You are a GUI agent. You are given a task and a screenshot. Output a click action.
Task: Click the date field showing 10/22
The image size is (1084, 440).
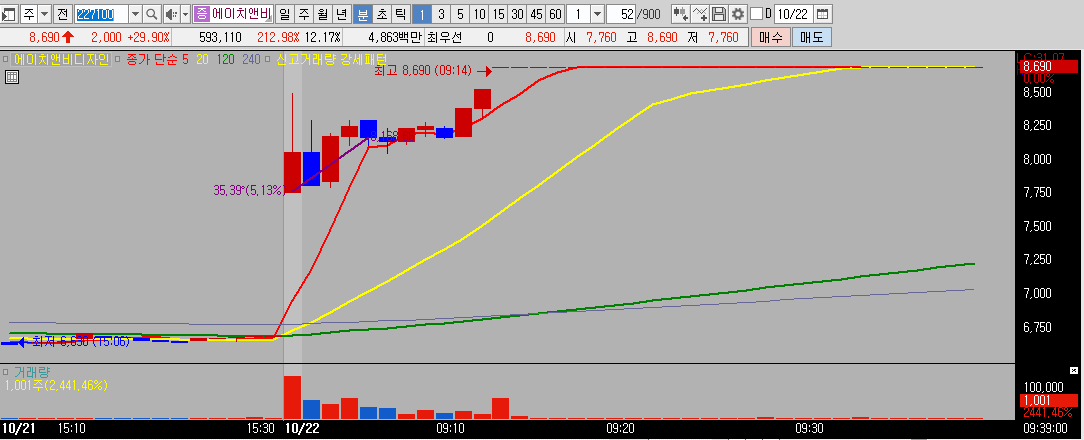click(x=792, y=13)
